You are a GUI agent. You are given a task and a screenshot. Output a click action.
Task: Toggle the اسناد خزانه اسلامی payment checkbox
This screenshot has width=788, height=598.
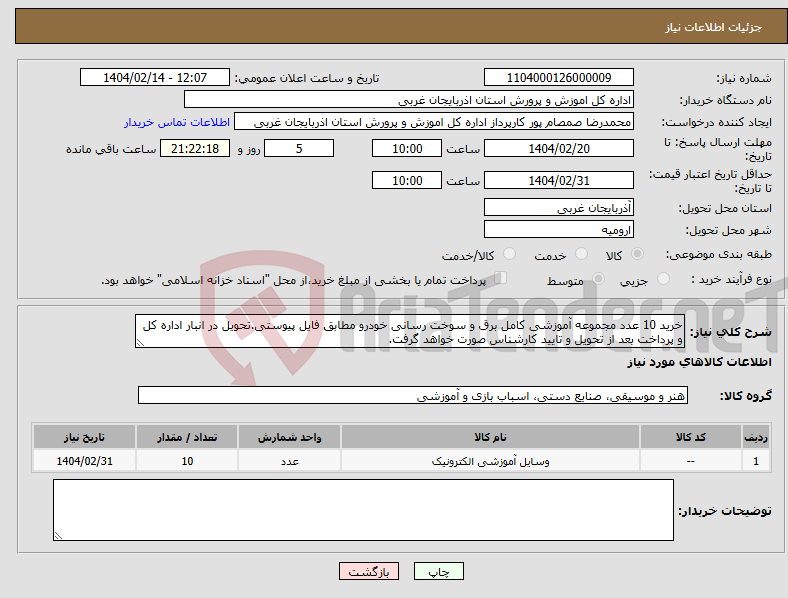pyautogui.click(x=501, y=278)
